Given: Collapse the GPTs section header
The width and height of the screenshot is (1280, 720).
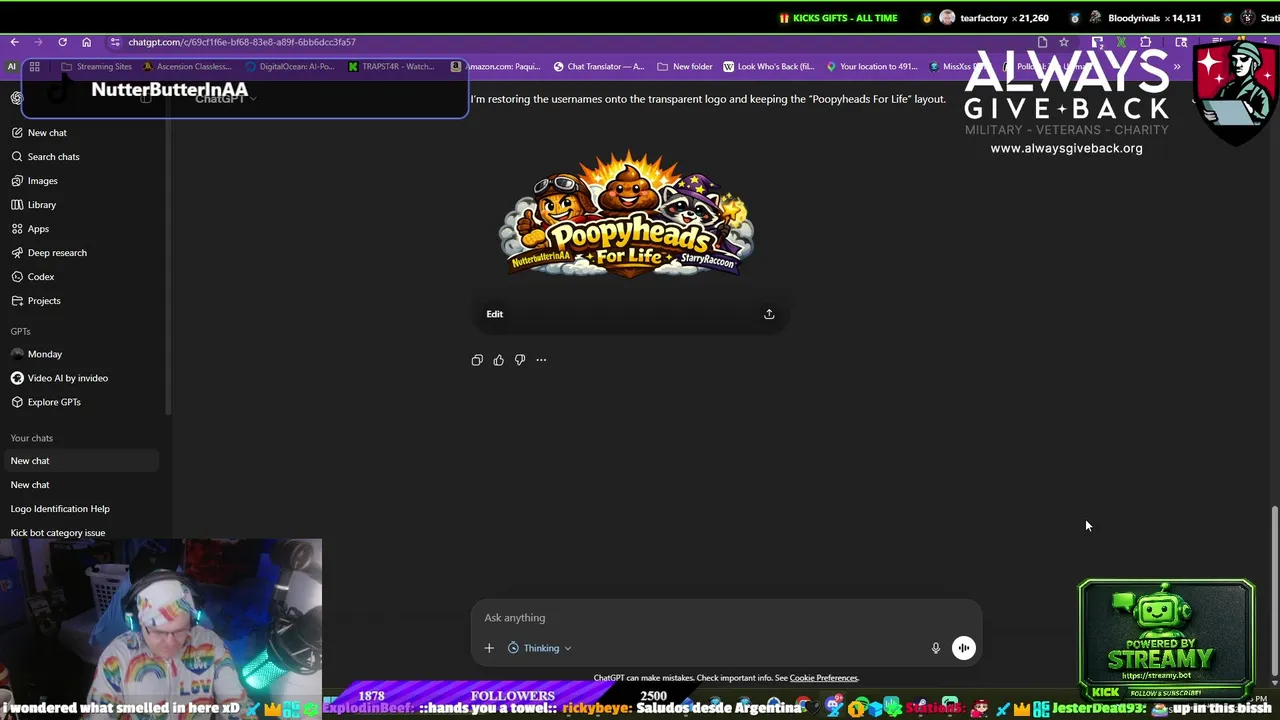Looking at the screenshot, I should pos(20,331).
